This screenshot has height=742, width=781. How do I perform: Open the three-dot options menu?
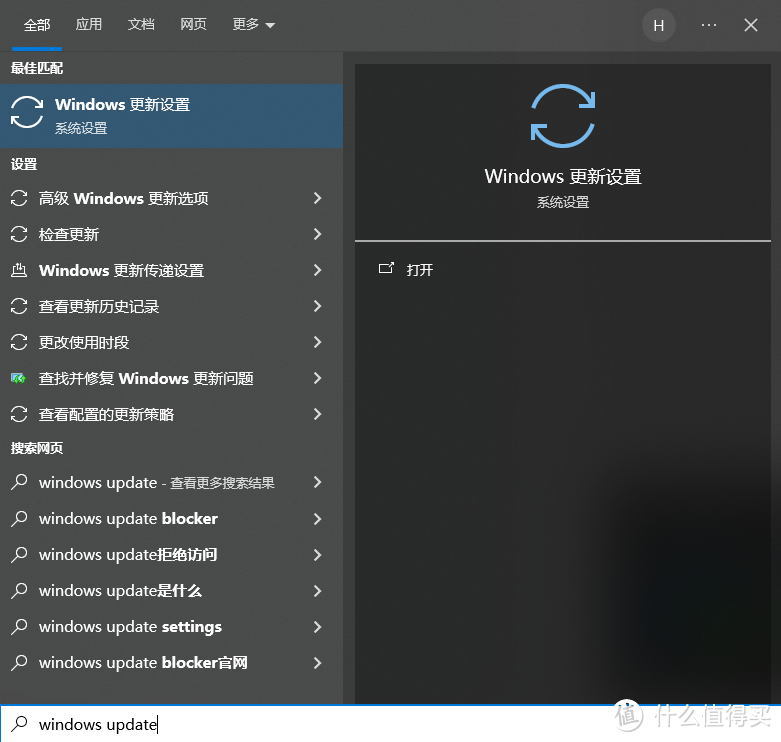[709, 25]
